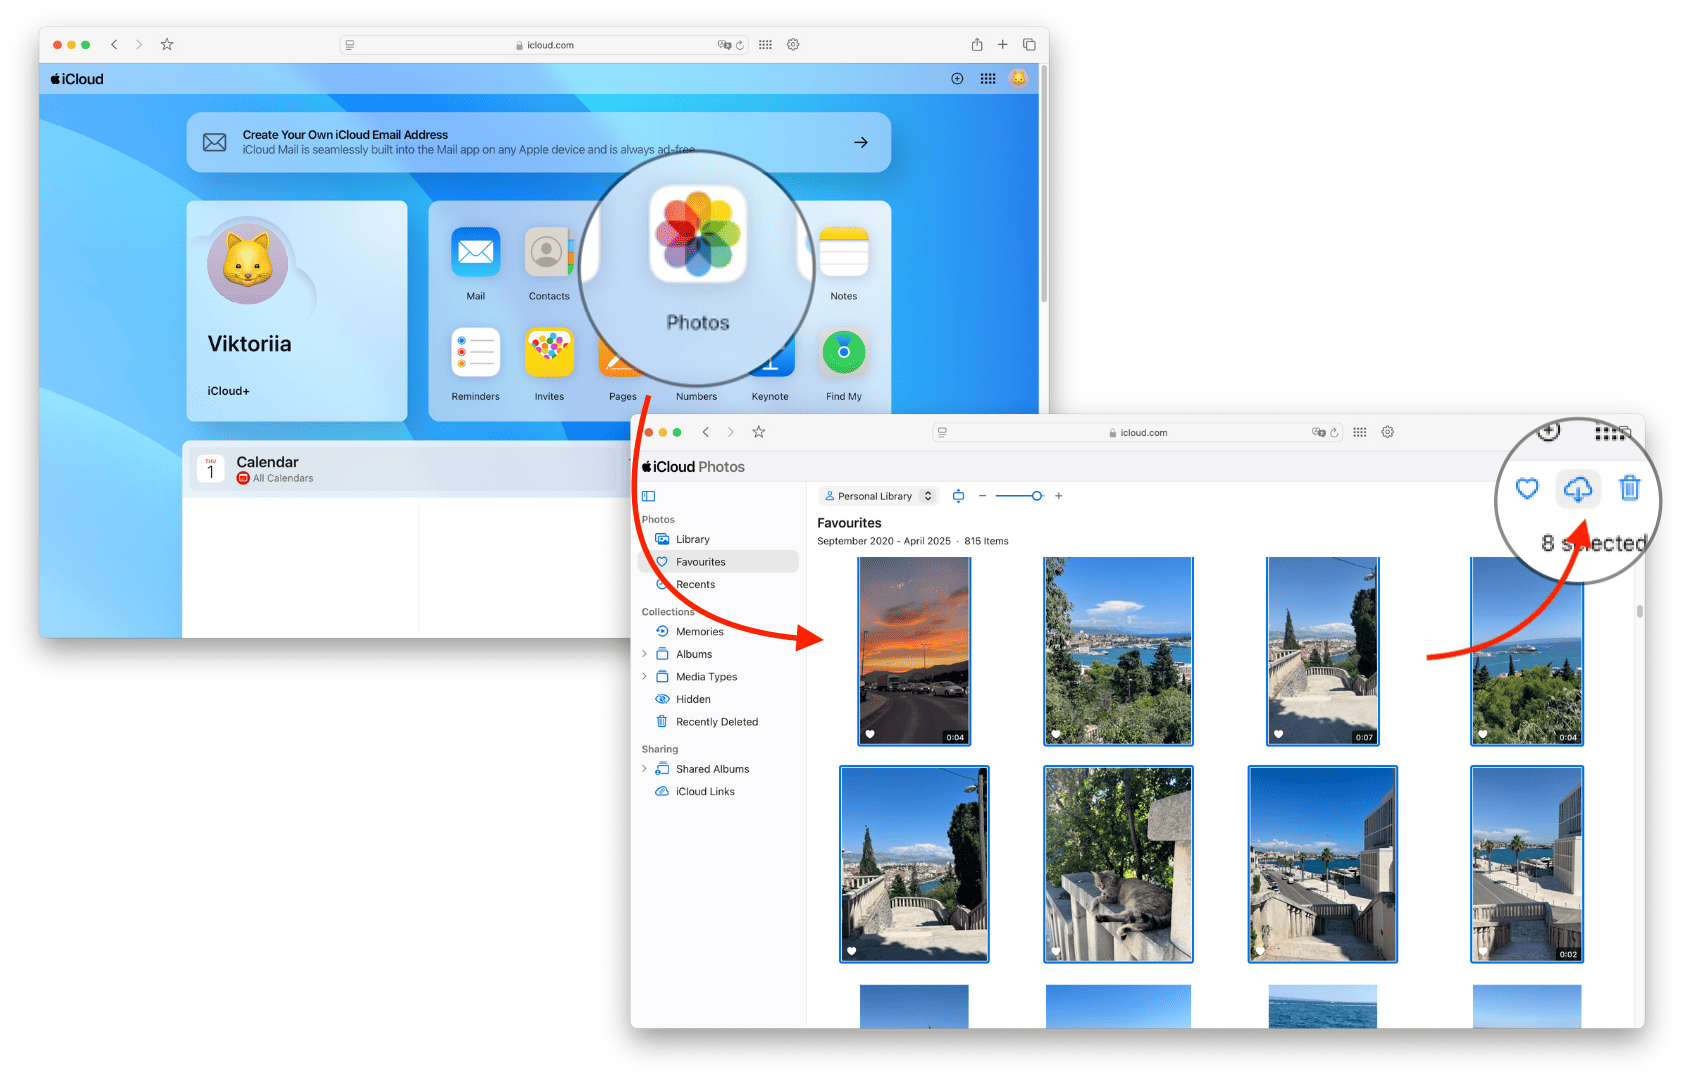Click the Favourites heading text

point(849,523)
